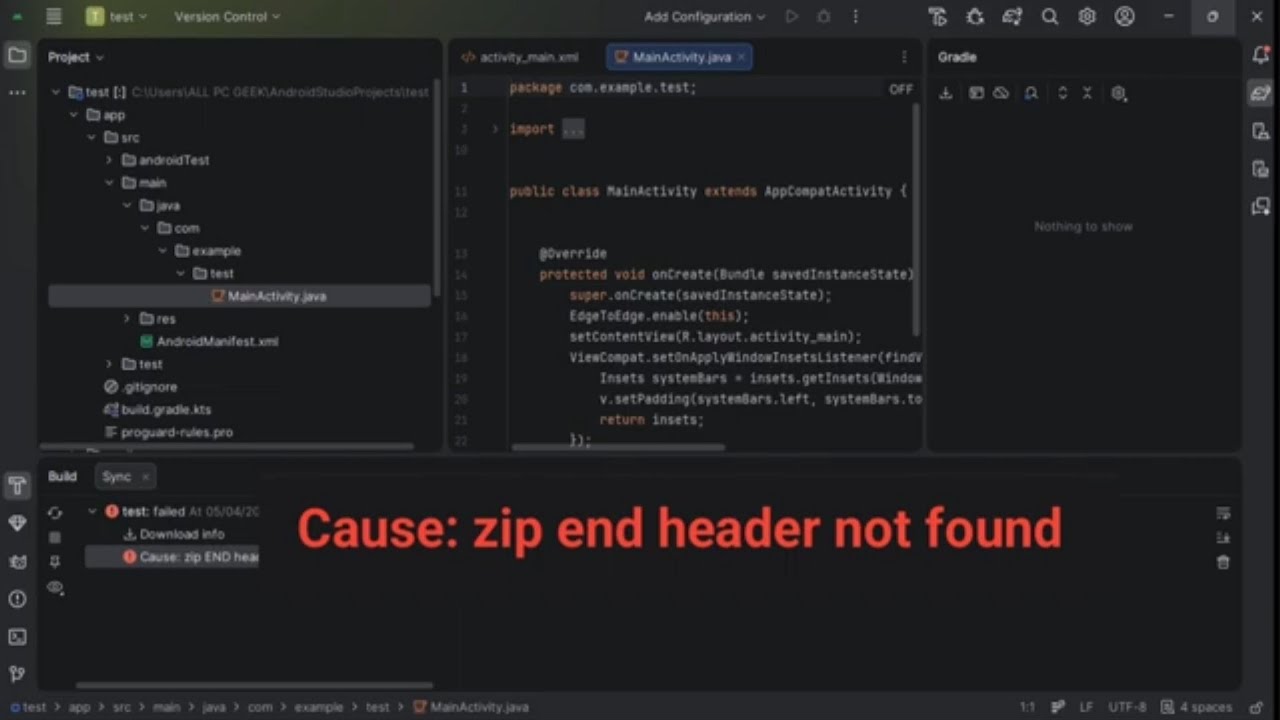This screenshot has height=720, width=1280.
Task: Open Device Manager in right sidebar
Action: click(x=1261, y=131)
